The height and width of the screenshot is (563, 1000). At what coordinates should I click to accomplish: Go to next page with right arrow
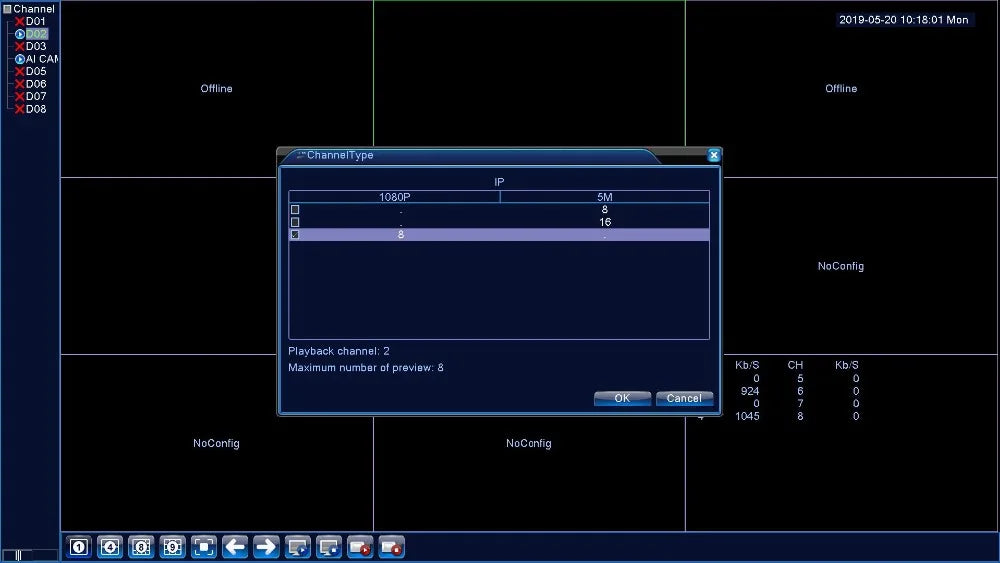[266, 547]
